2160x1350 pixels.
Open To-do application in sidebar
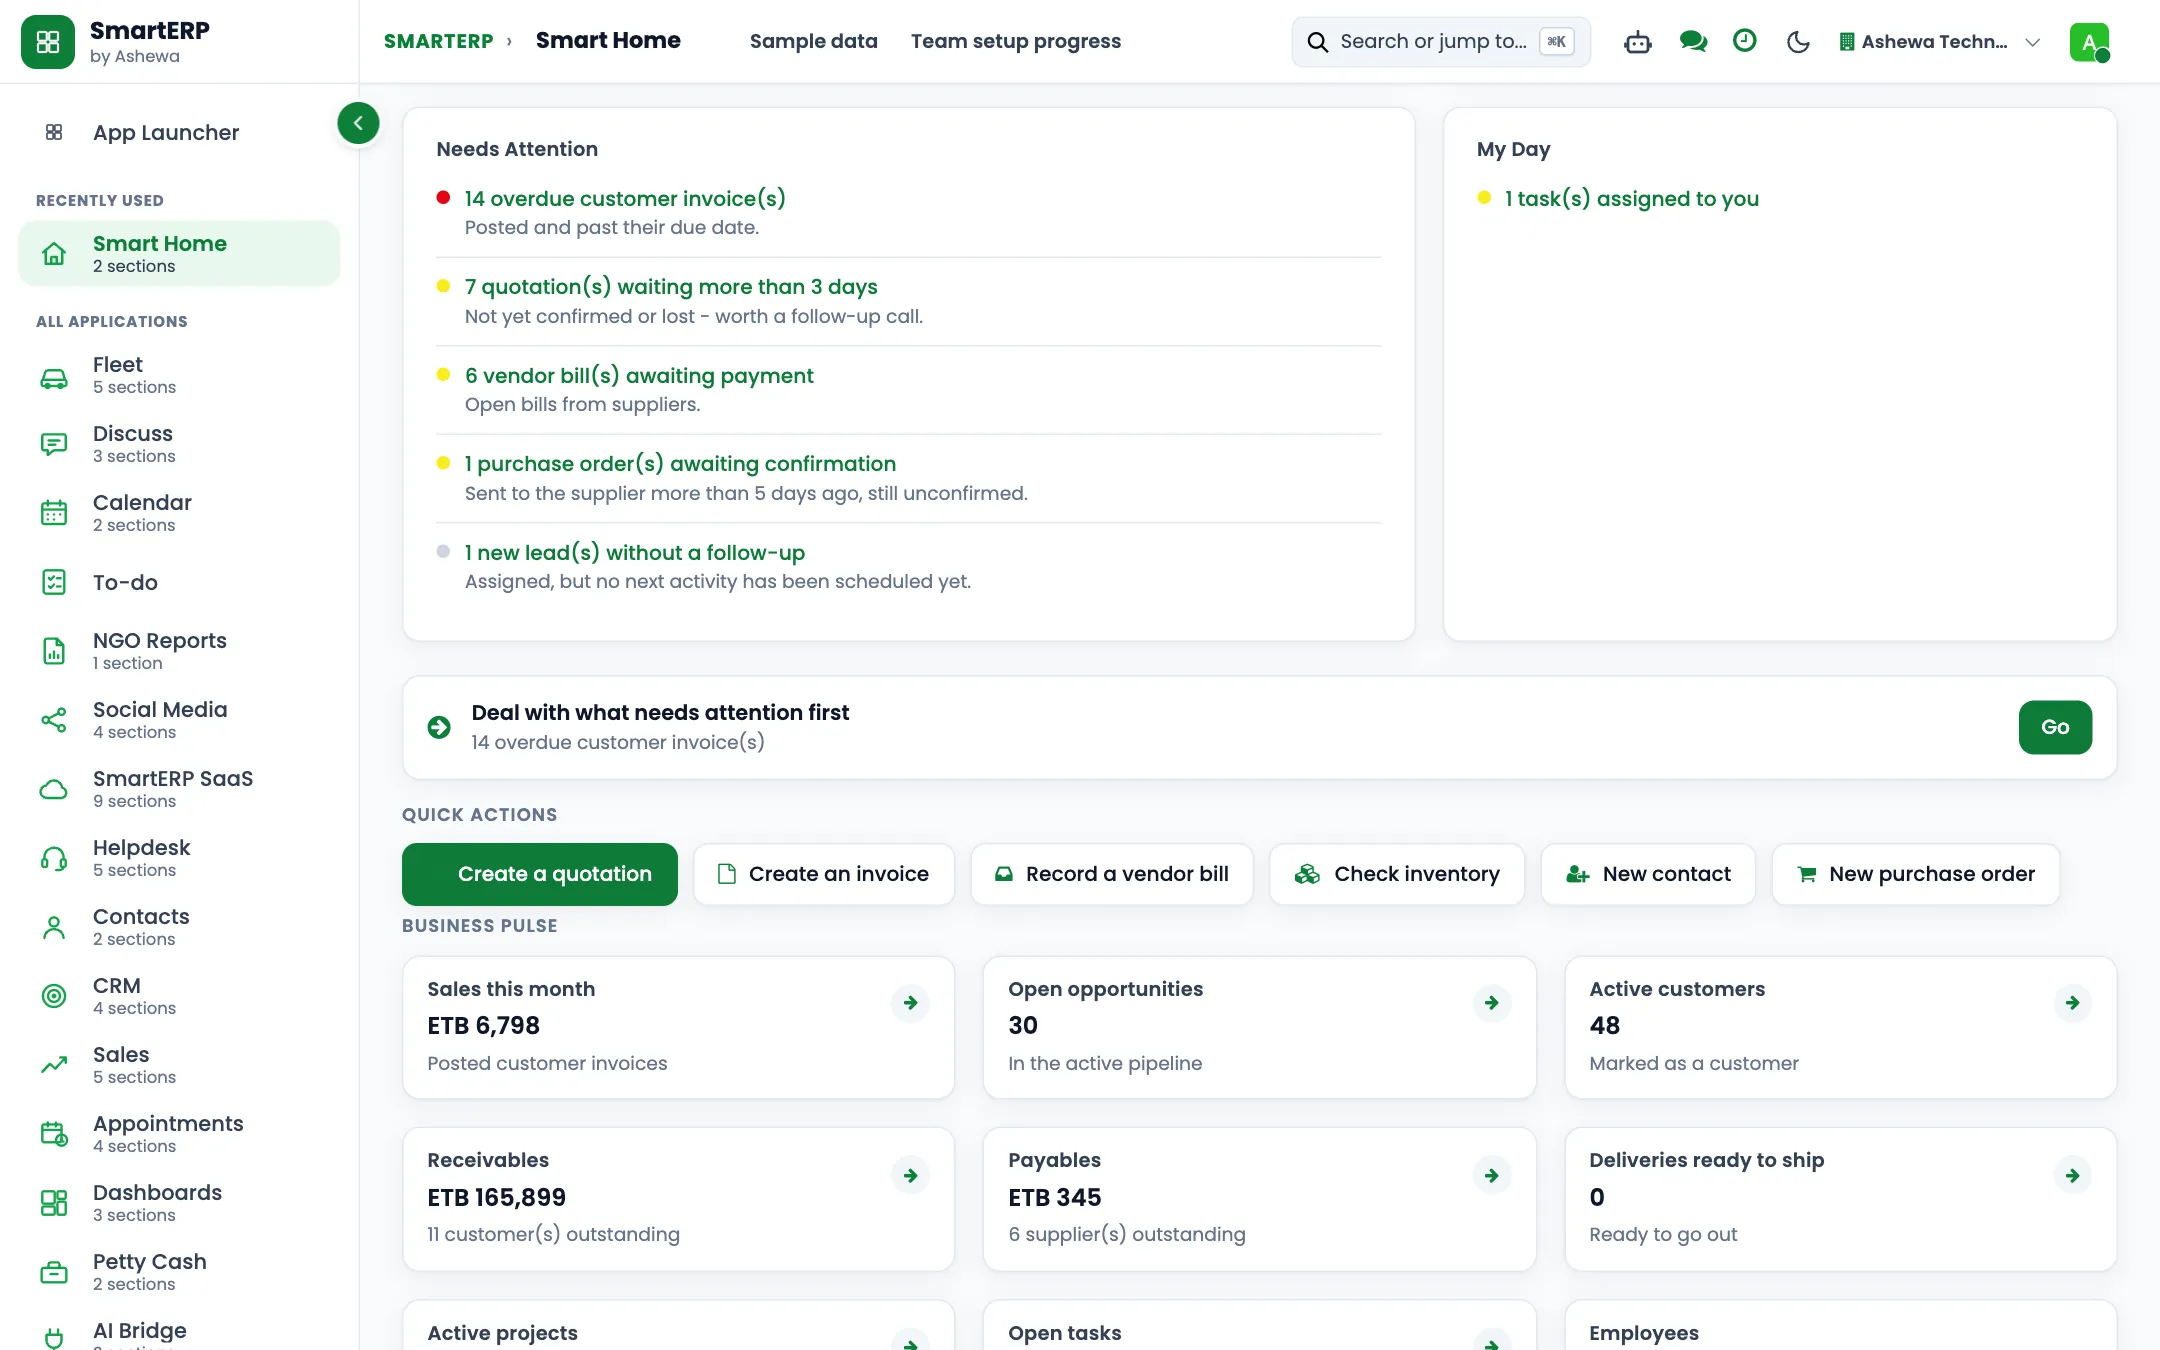(x=178, y=582)
